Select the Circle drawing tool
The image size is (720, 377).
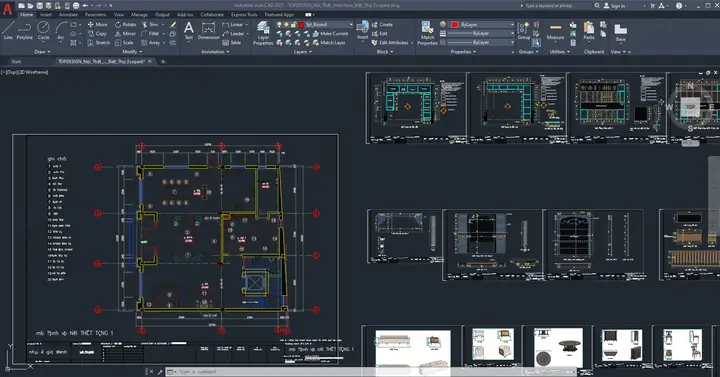(x=43, y=30)
